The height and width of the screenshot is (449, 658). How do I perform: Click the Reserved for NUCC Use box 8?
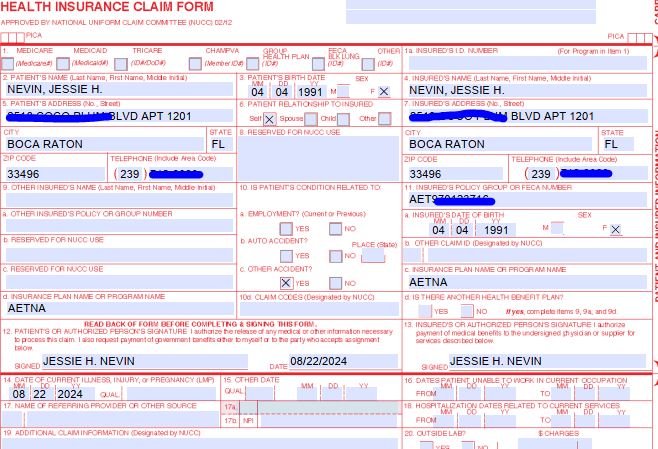pyautogui.click(x=319, y=159)
